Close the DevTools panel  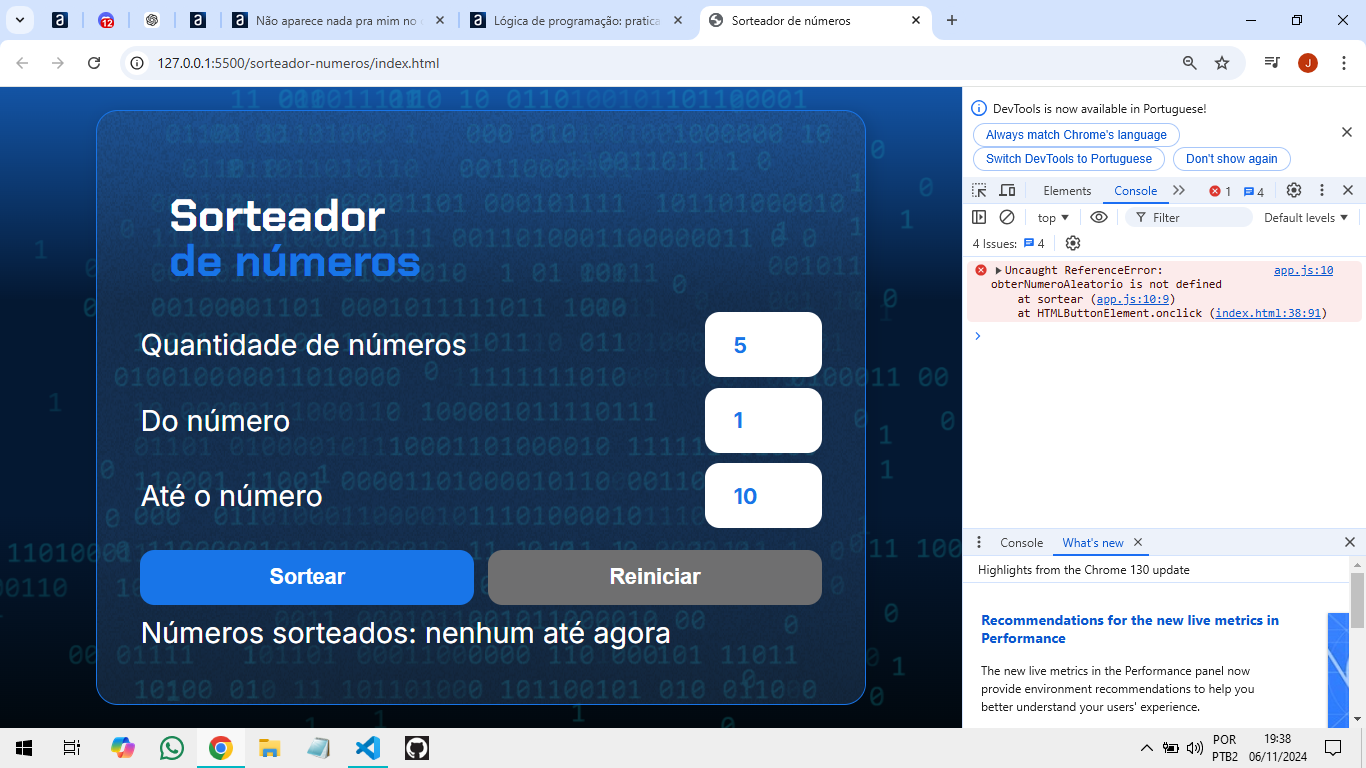(x=1348, y=190)
